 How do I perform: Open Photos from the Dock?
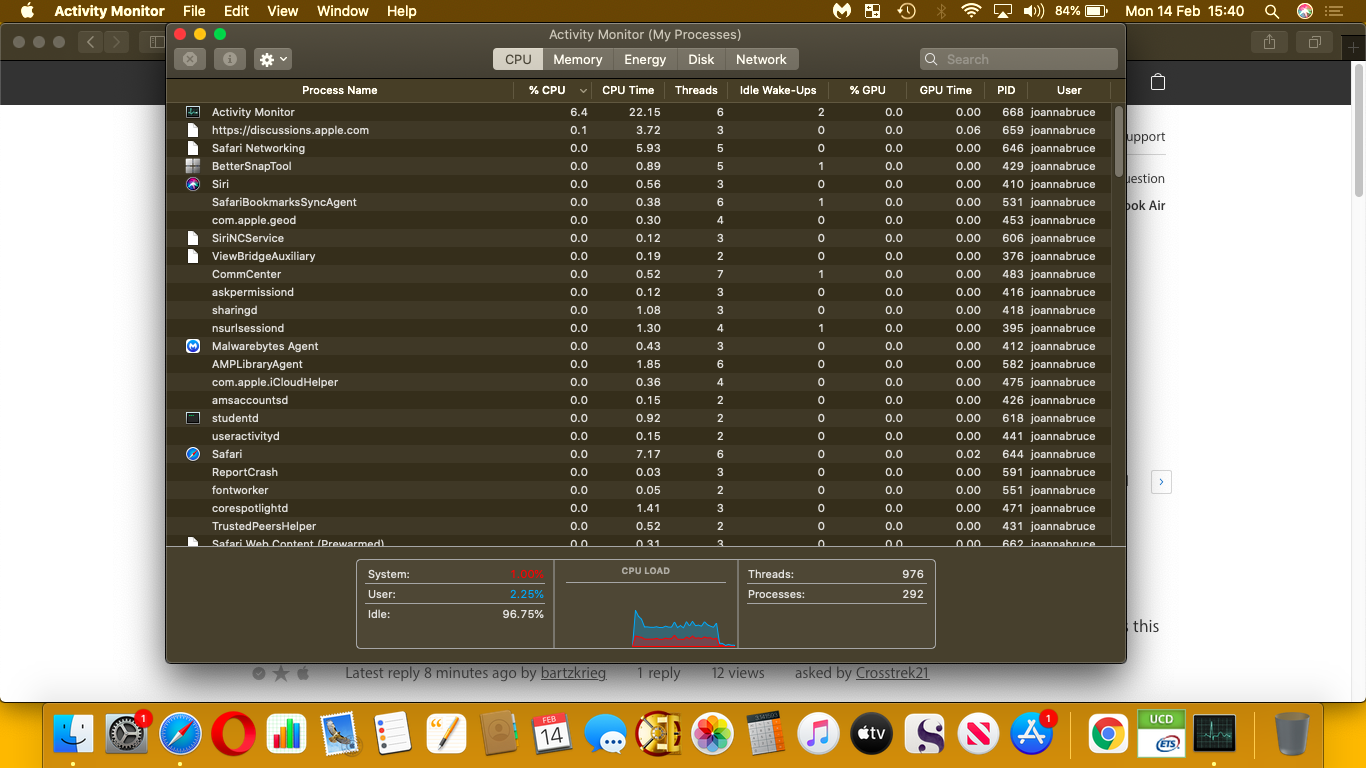pos(713,735)
